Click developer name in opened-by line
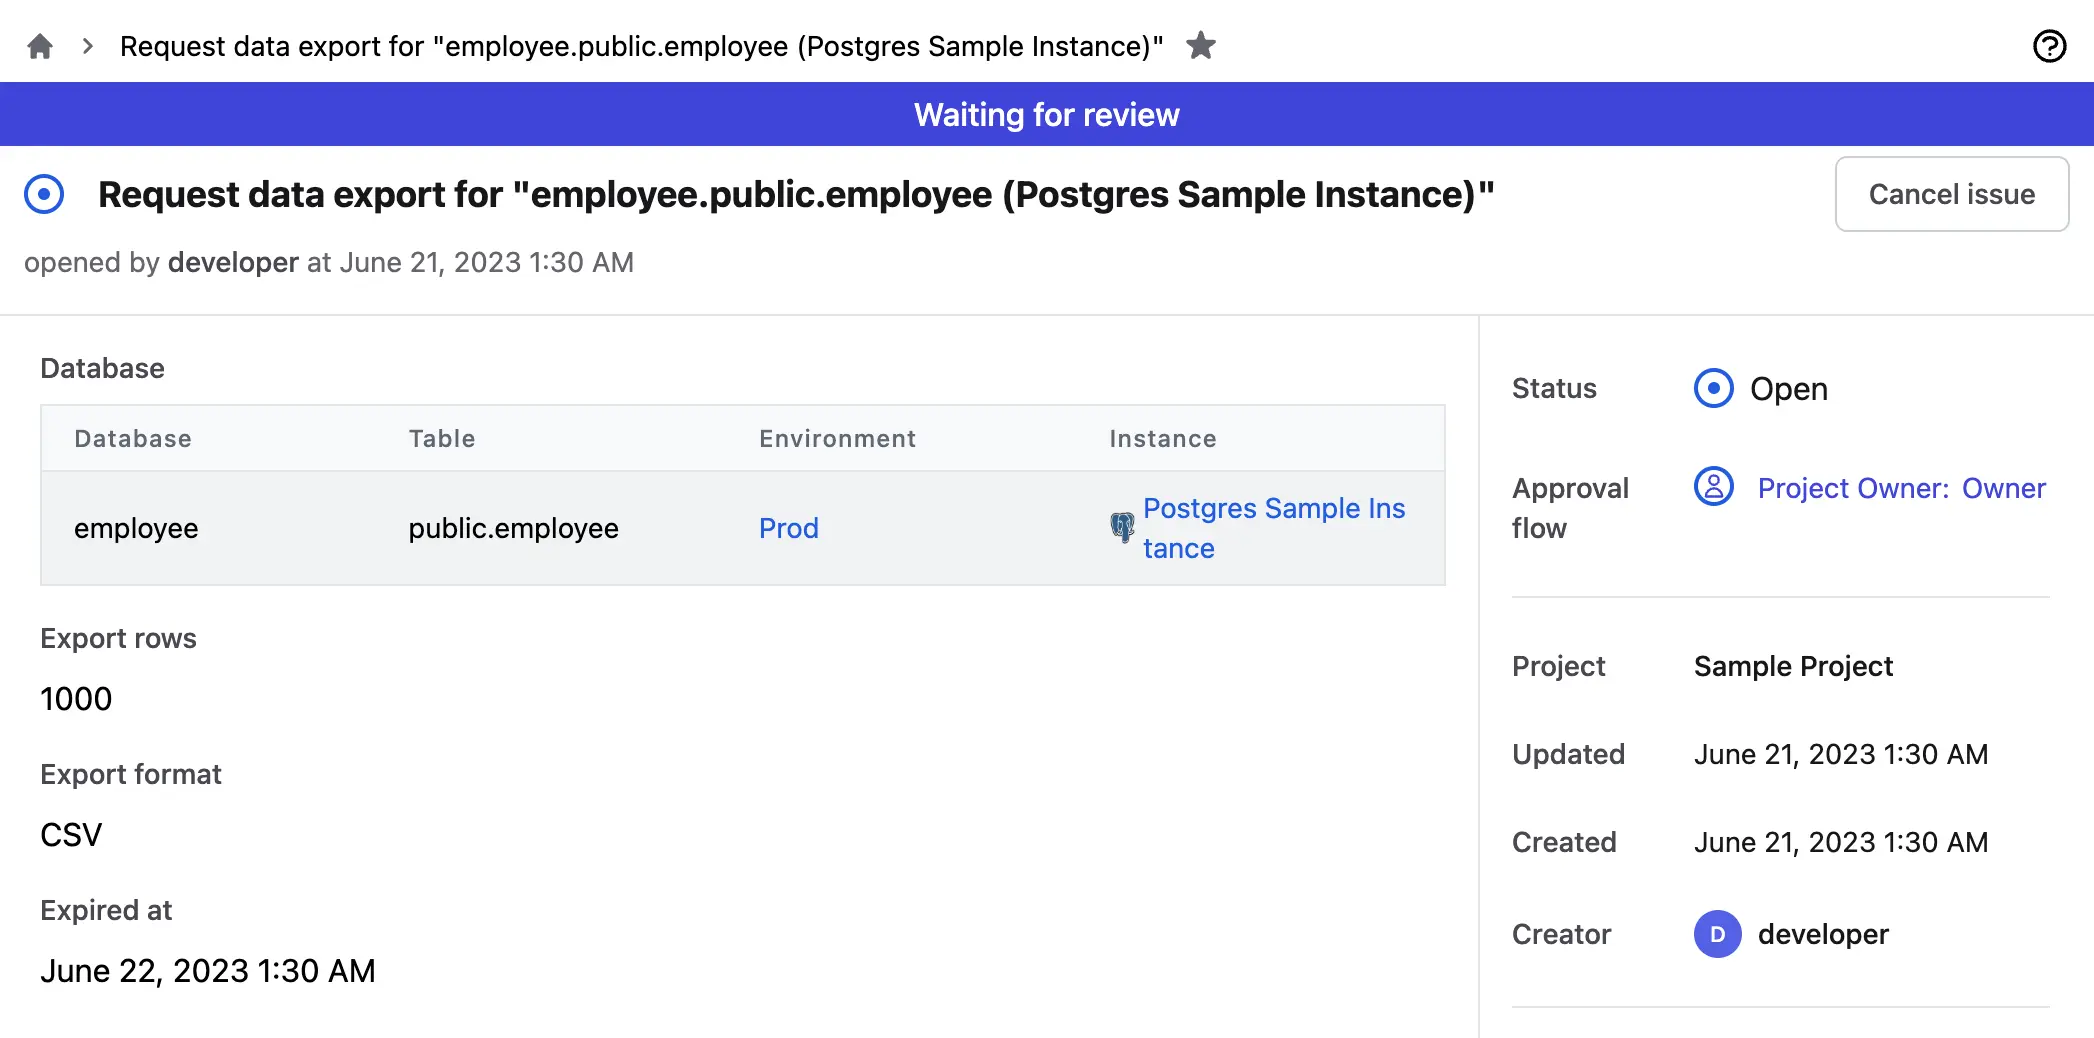This screenshot has width=2094, height=1038. tap(233, 262)
